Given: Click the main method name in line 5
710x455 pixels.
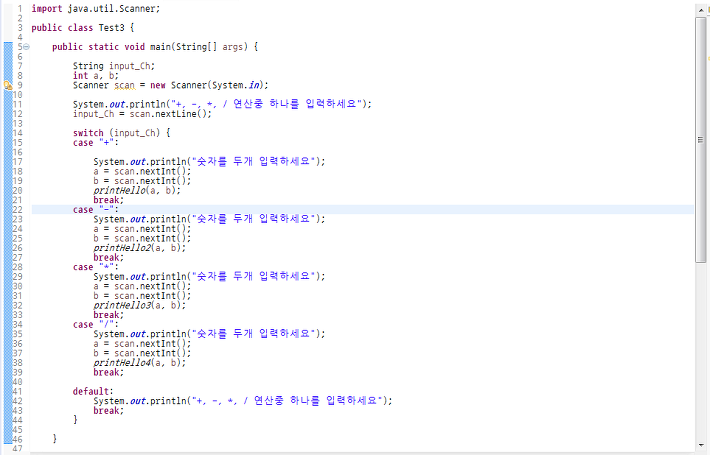Looking at the screenshot, I should point(160,47).
